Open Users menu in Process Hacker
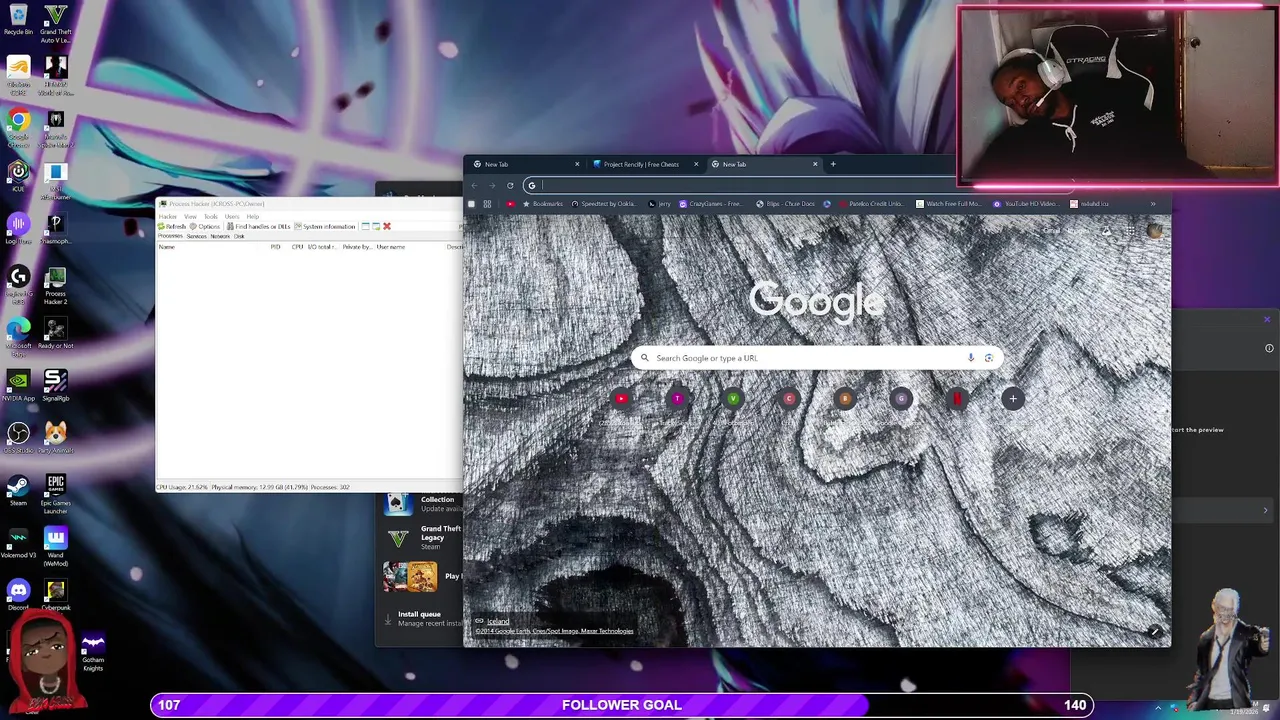The height and width of the screenshot is (720, 1280). (232, 217)
